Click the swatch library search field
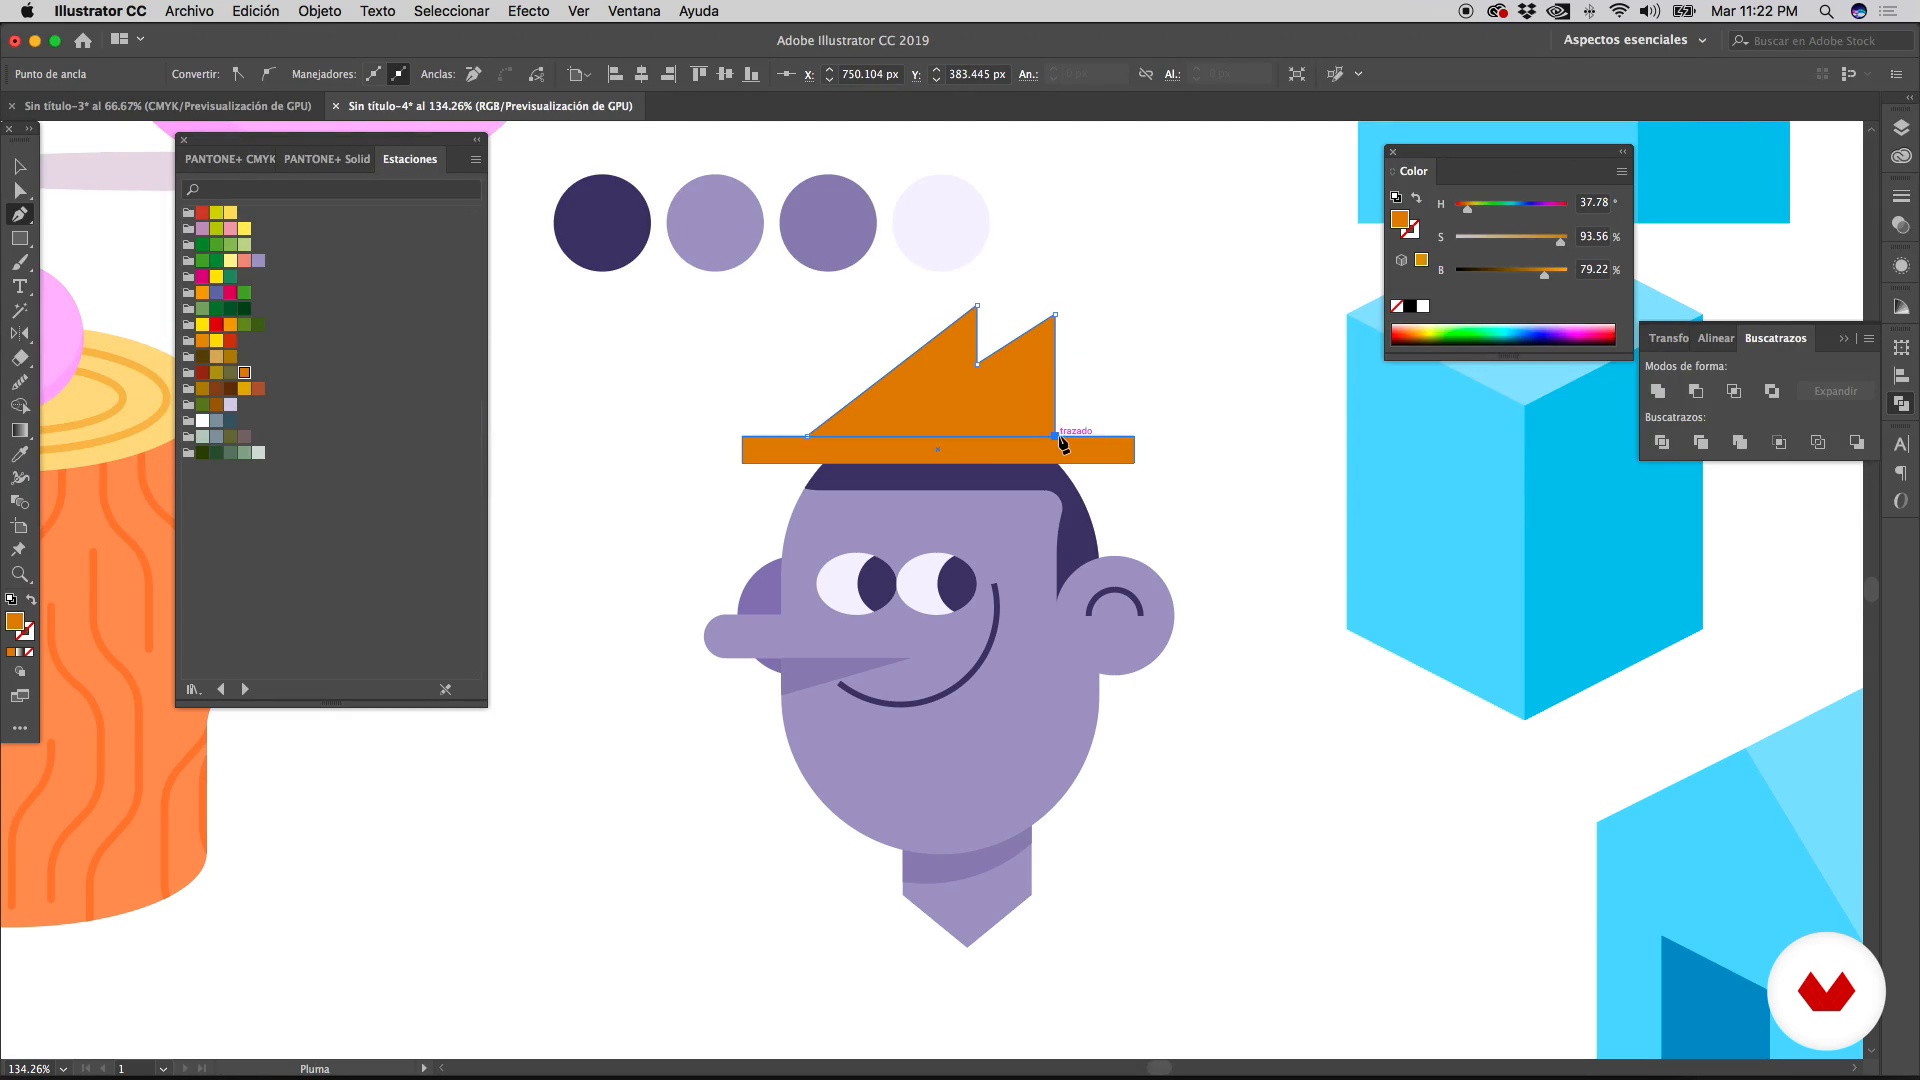The width and height of the screenshot is (1920, 1080). pyautogui.click(x=335, y=189)
